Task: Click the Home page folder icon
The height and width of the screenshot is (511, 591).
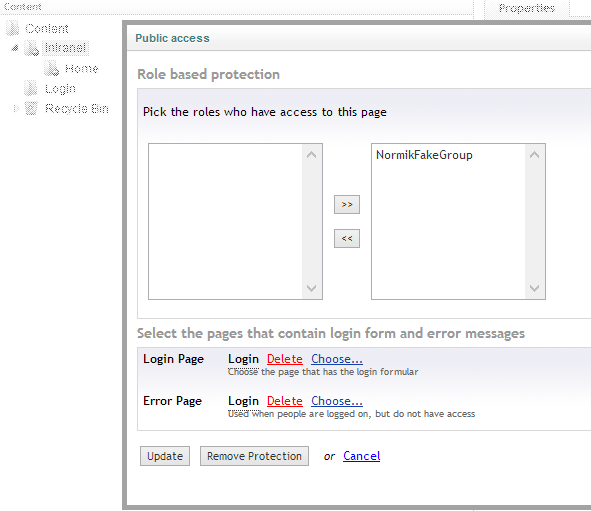Action: [51, 68]
